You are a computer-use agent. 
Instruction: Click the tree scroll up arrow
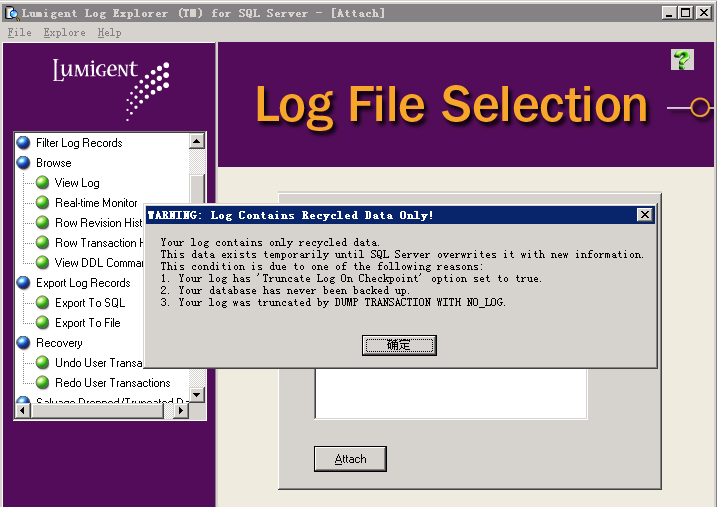pos(197,141)
